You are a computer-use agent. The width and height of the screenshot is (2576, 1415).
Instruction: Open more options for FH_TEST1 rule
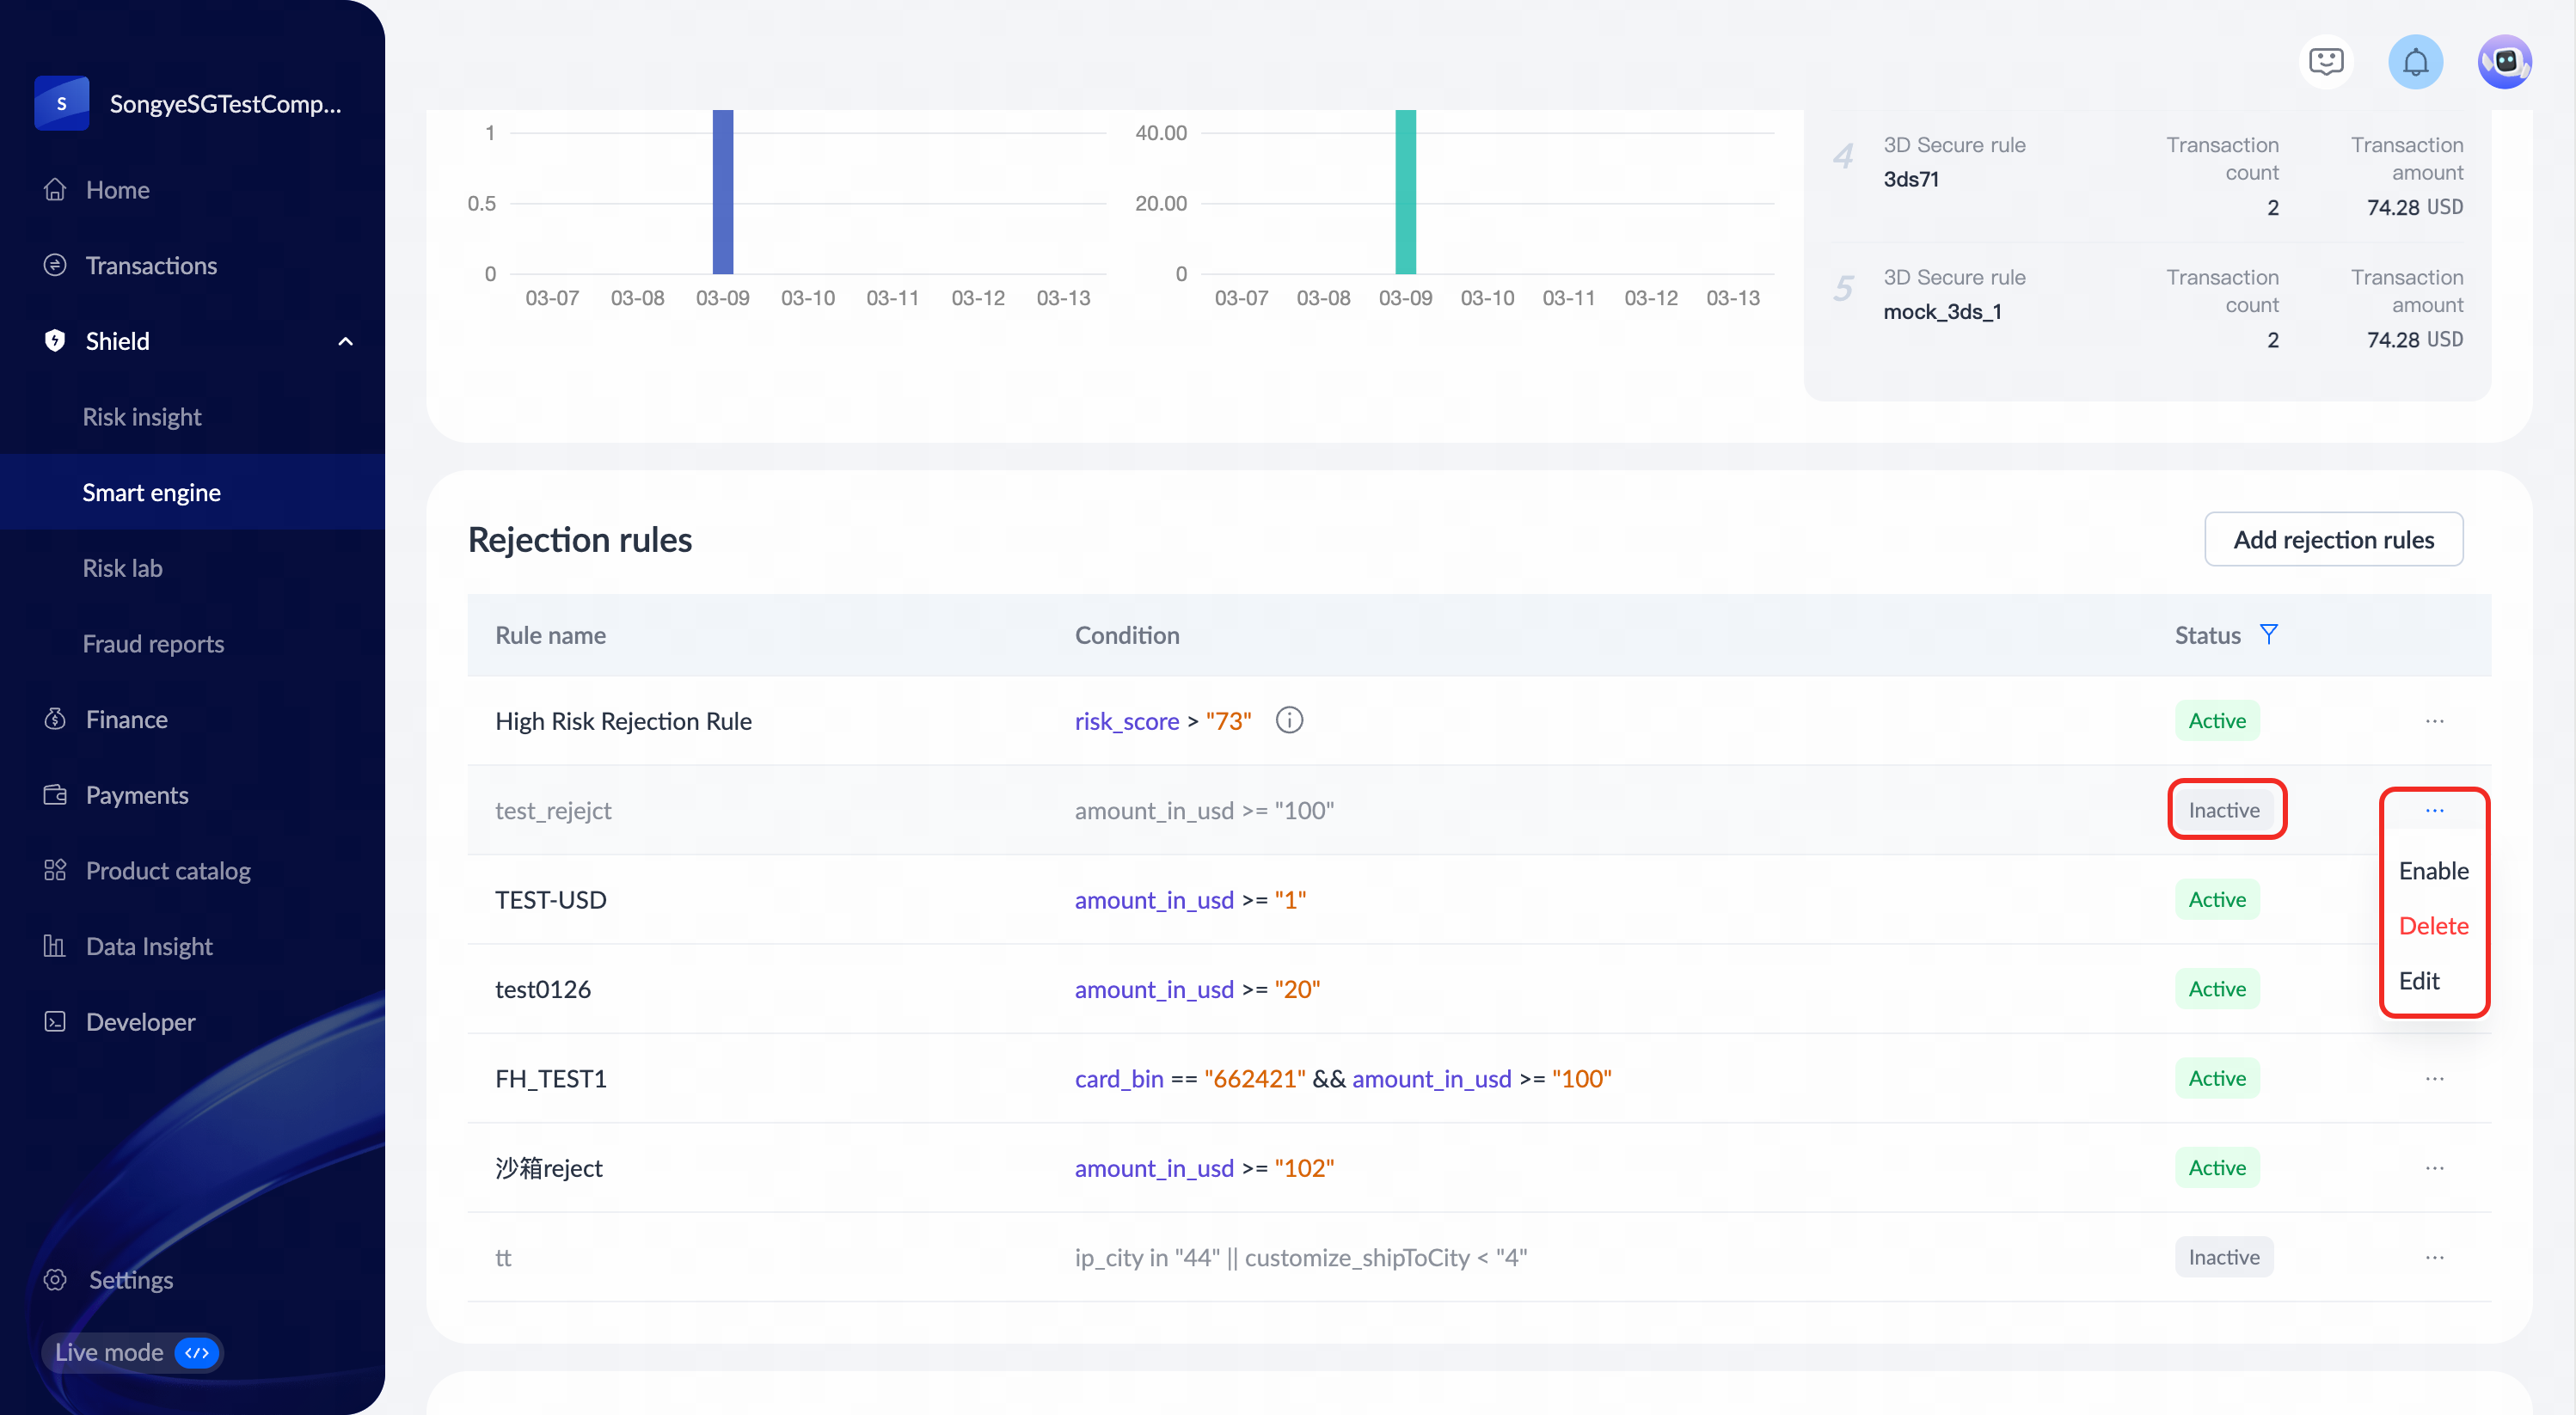point(2434,1078)
